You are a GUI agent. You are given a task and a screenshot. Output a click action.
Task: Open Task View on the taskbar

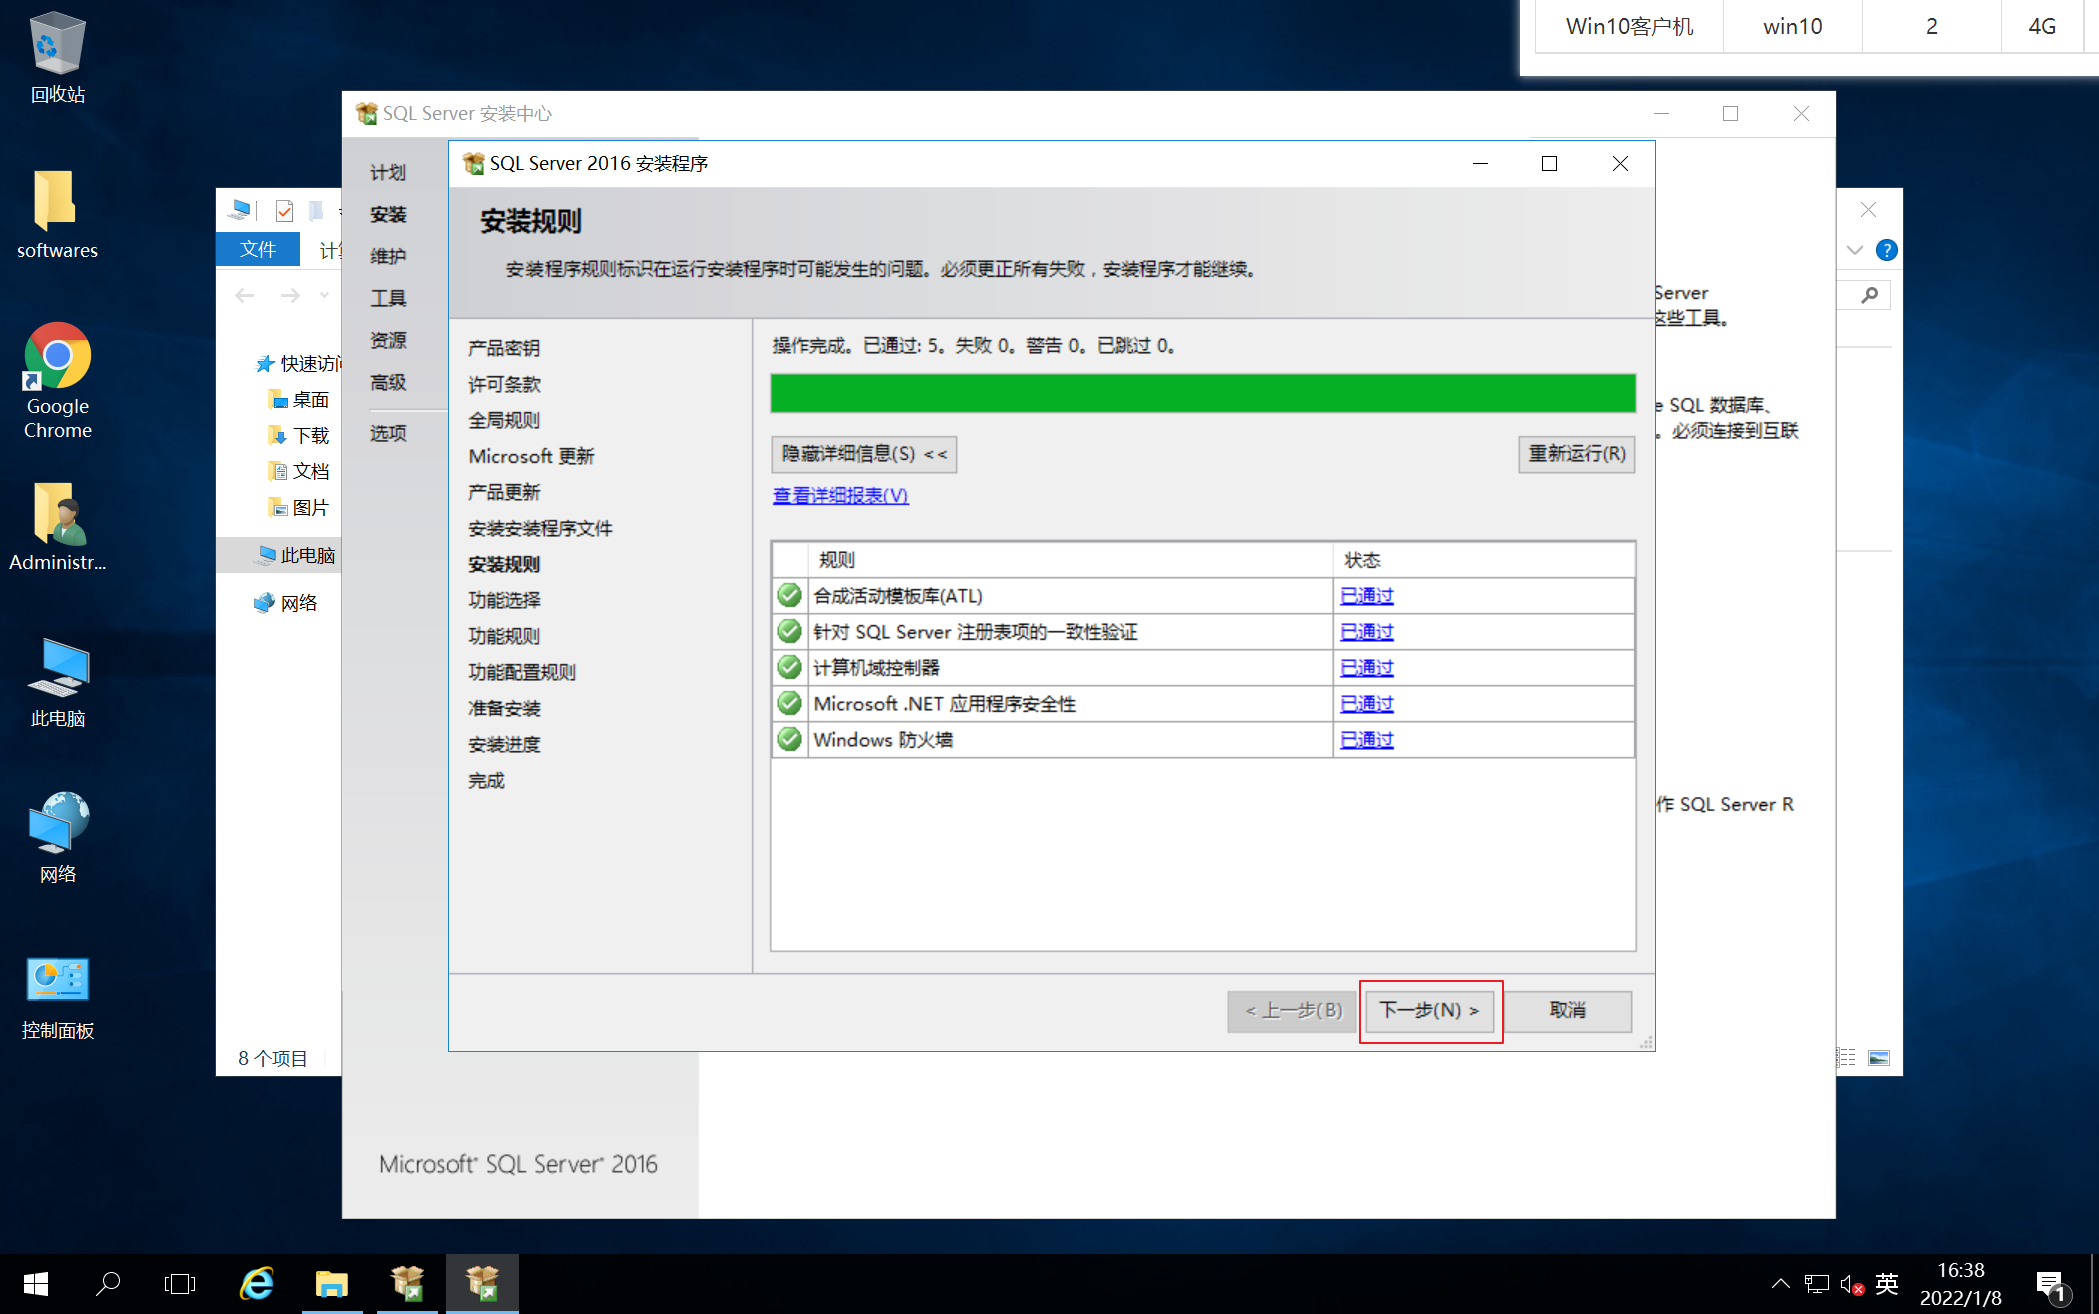click(180, 1284)
